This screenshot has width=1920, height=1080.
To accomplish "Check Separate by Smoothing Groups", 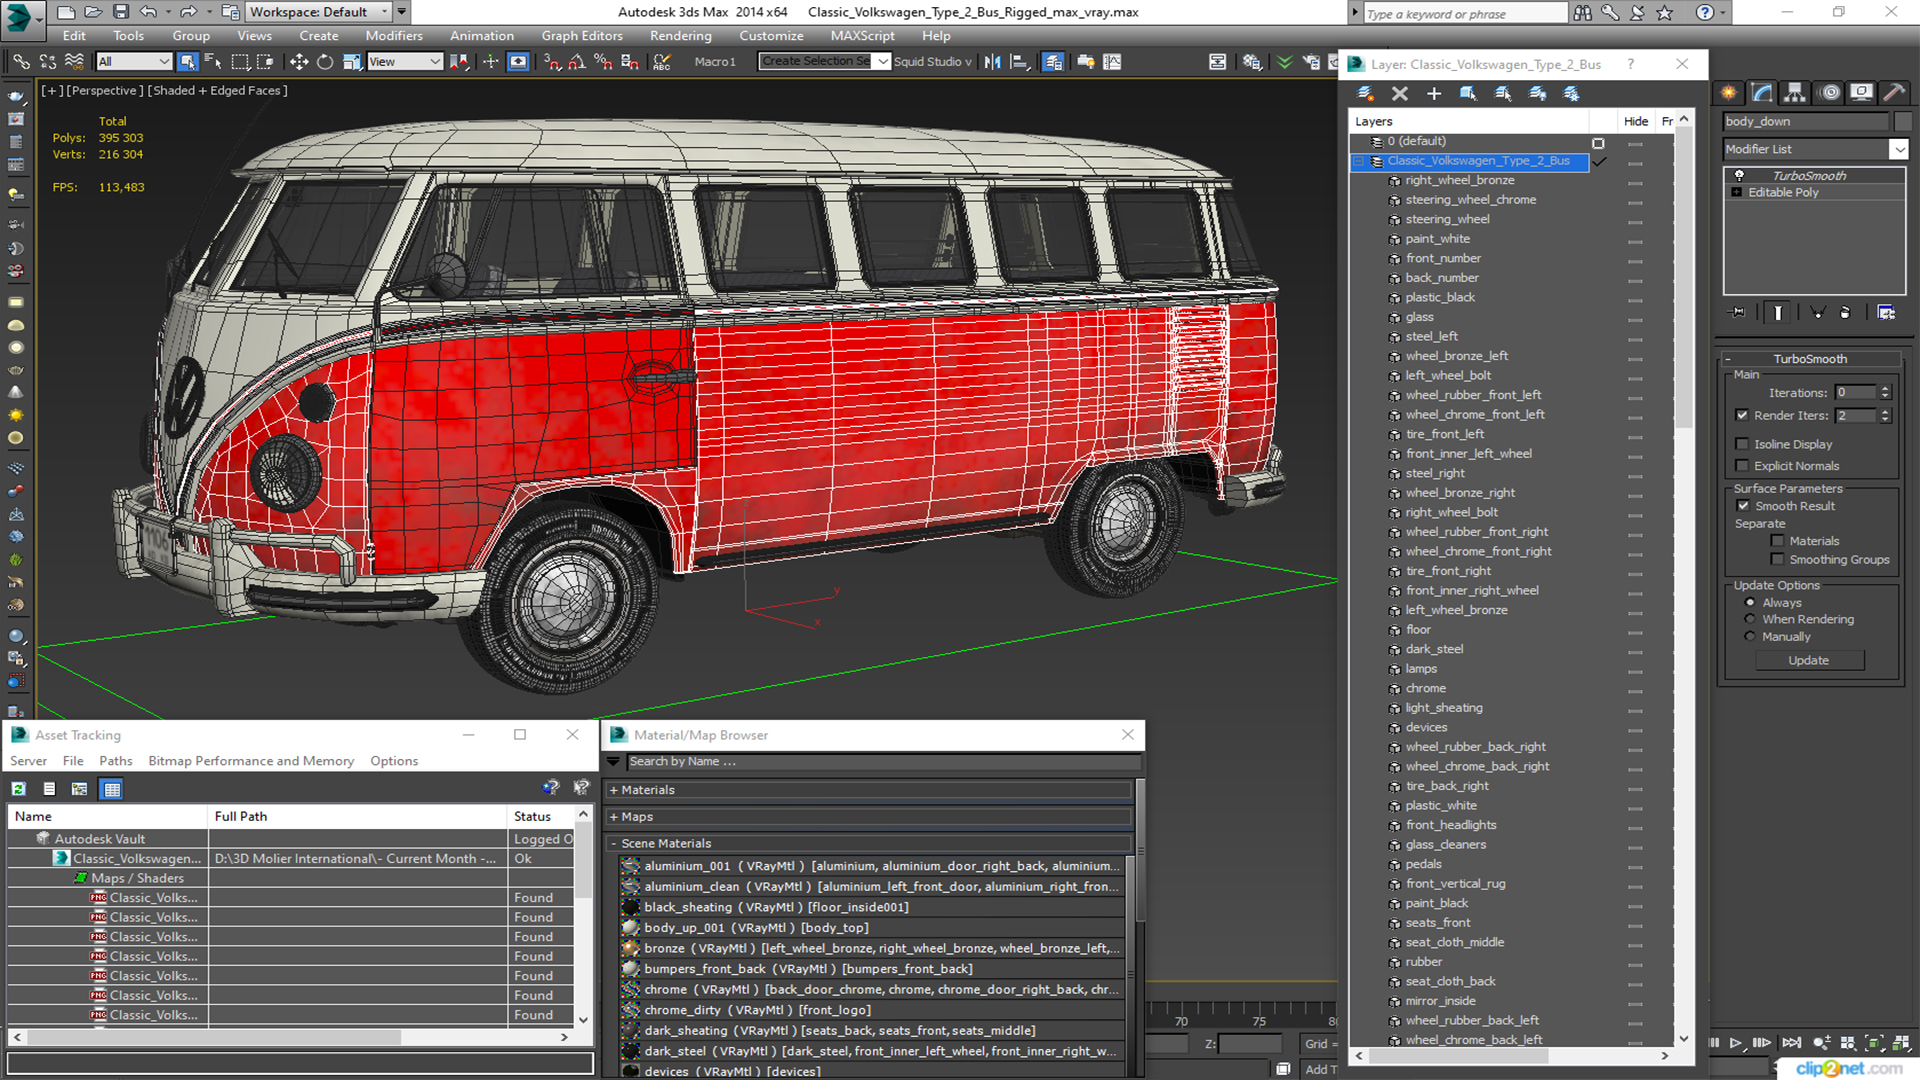I will pos(1777,560).
